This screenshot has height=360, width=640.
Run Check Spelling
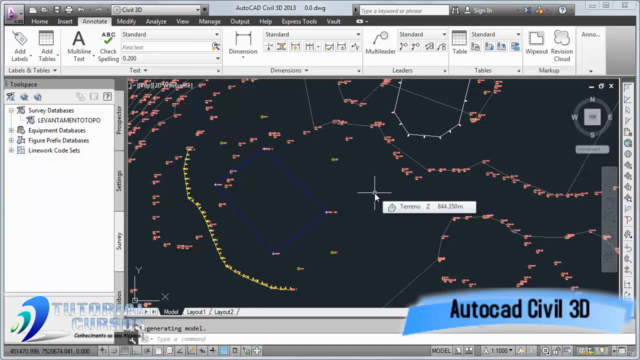[x=108, y=46]
